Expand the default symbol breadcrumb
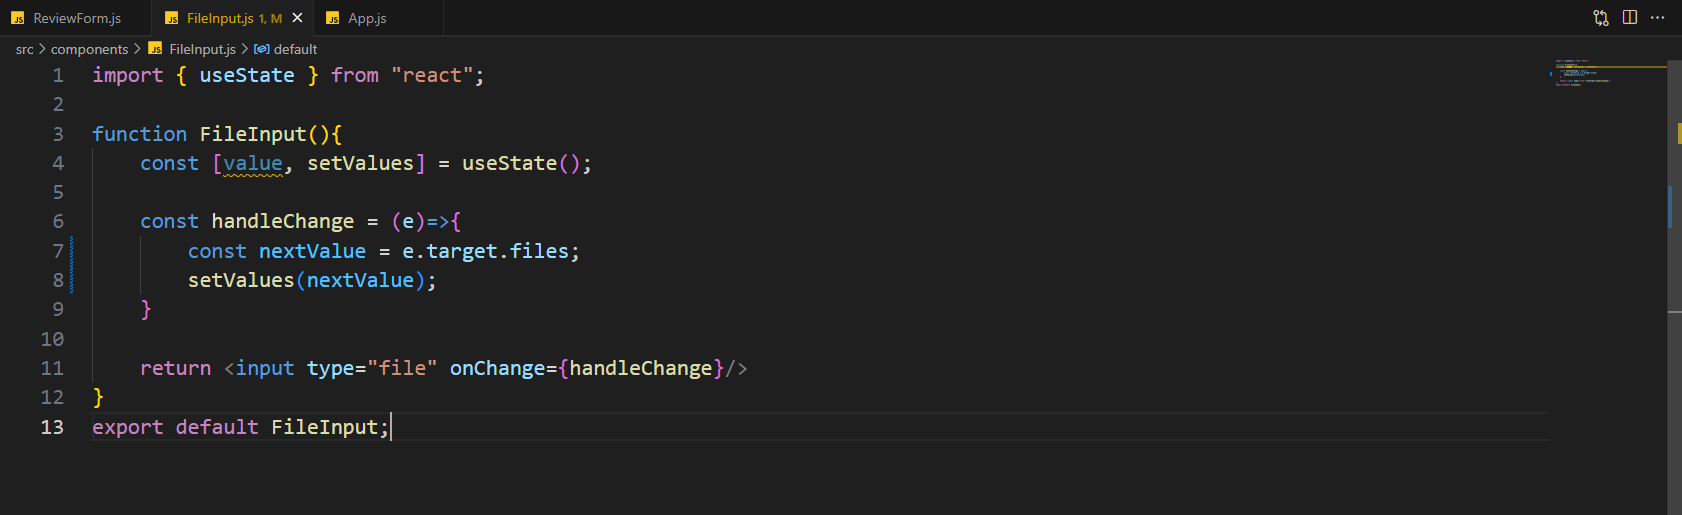The image size is (1682, 515). [x=295, y=49]
